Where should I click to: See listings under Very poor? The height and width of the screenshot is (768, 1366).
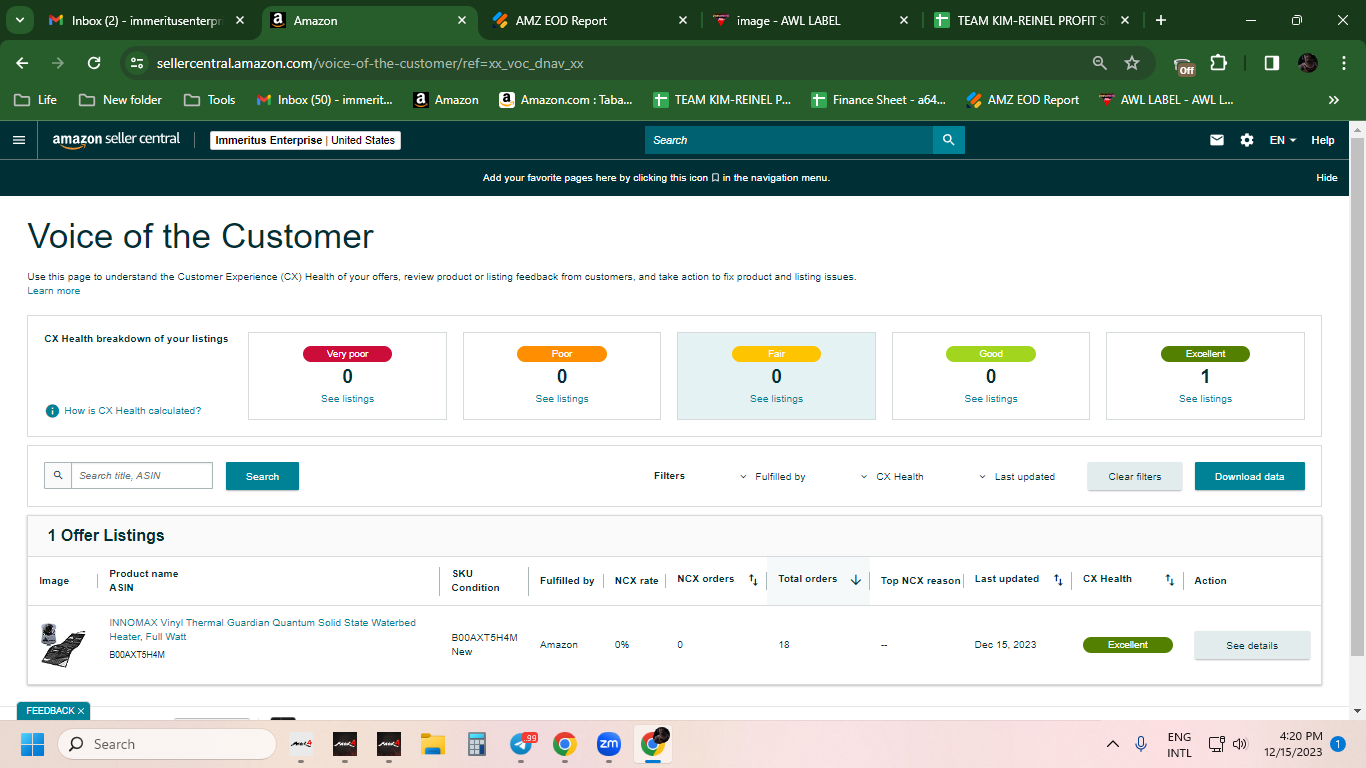348,399
